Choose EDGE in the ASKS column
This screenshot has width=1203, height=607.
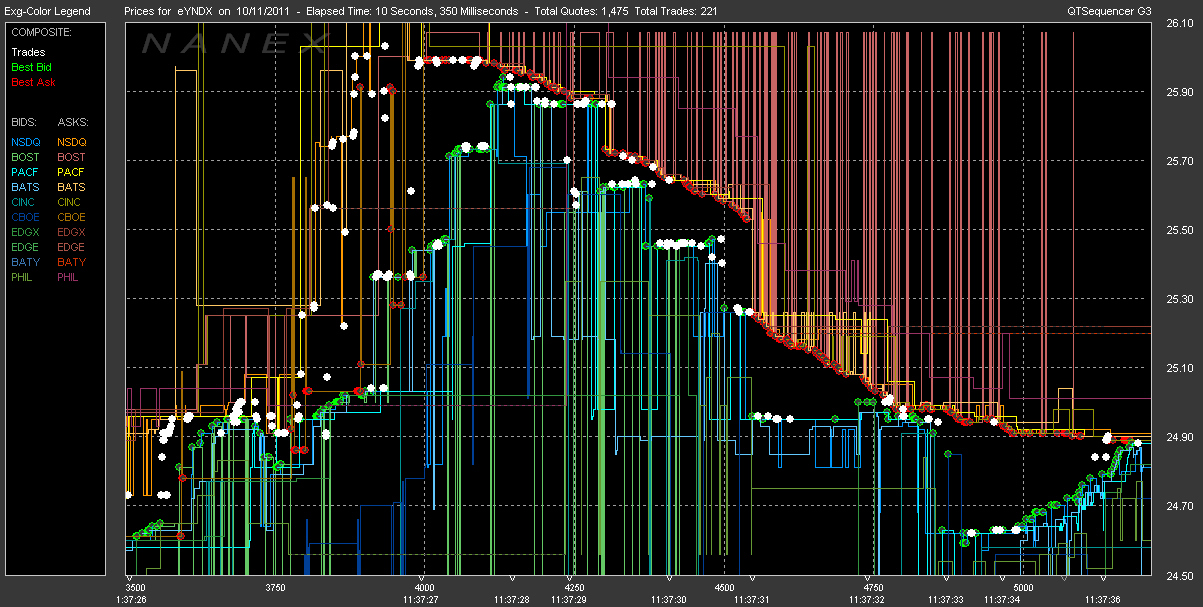coord(72,247)
